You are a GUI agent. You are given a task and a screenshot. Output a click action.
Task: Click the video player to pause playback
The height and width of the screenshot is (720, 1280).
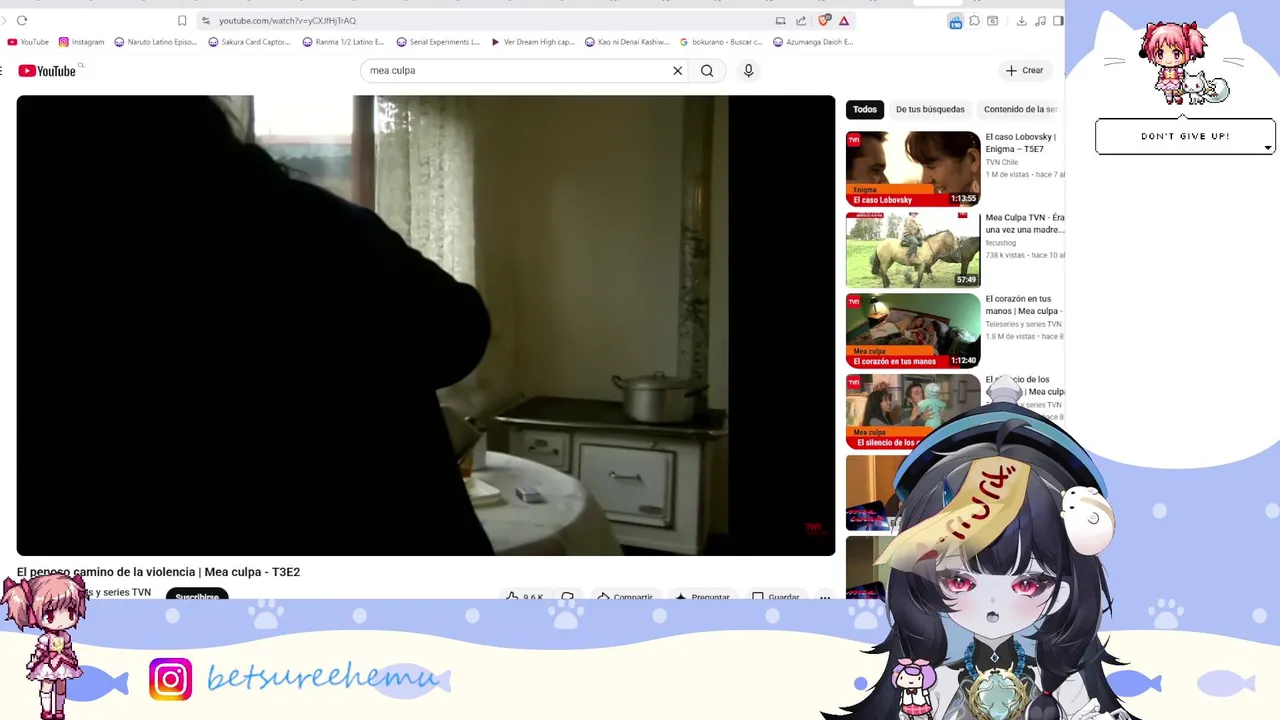point(426,325)
